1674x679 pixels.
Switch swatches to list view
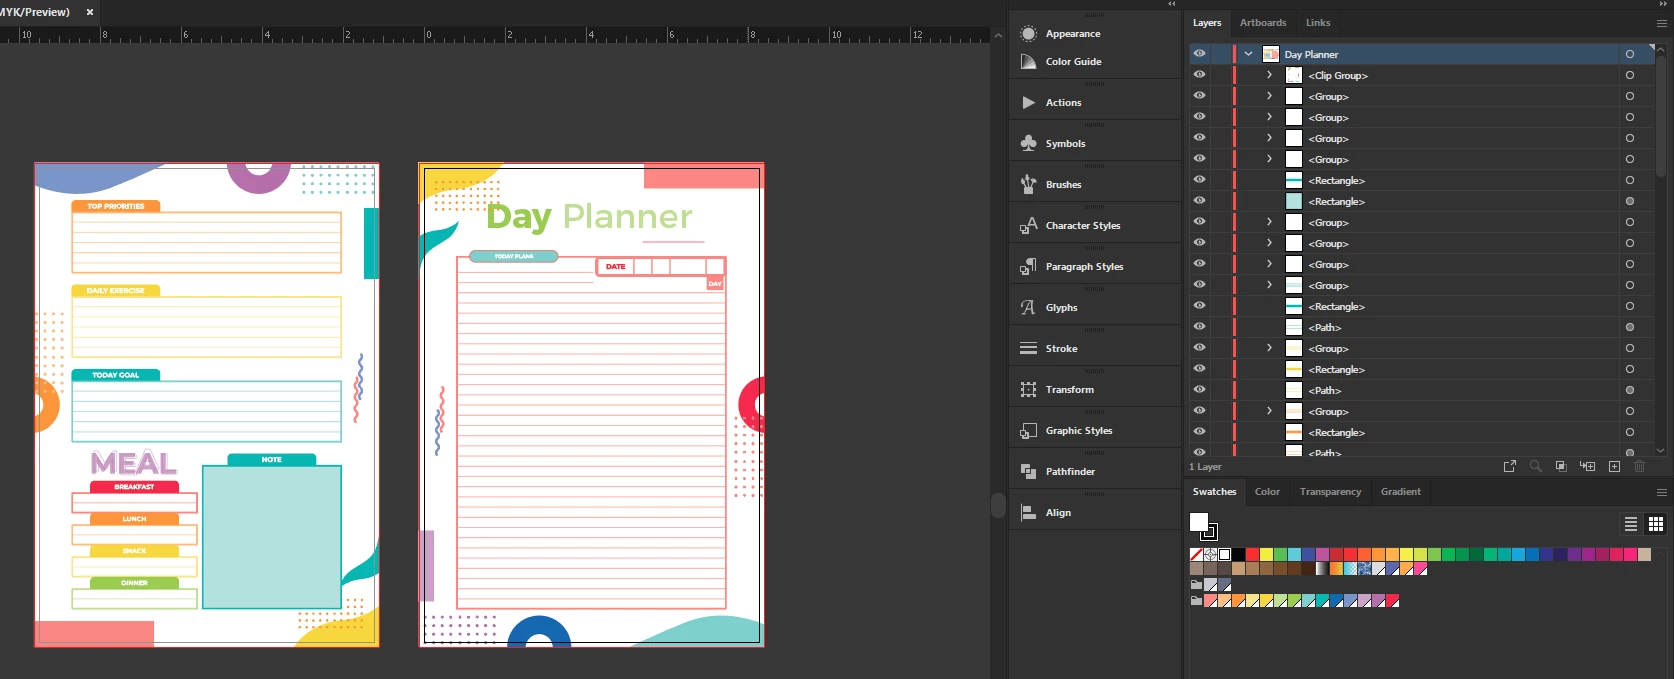click(1631, 524)
